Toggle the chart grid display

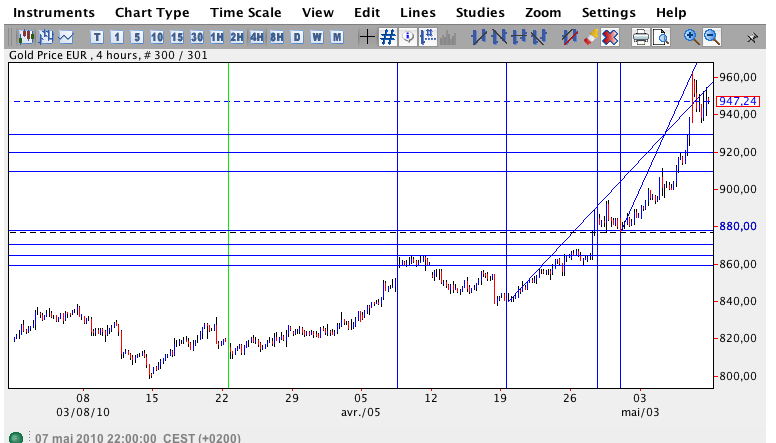coord(388,37)
